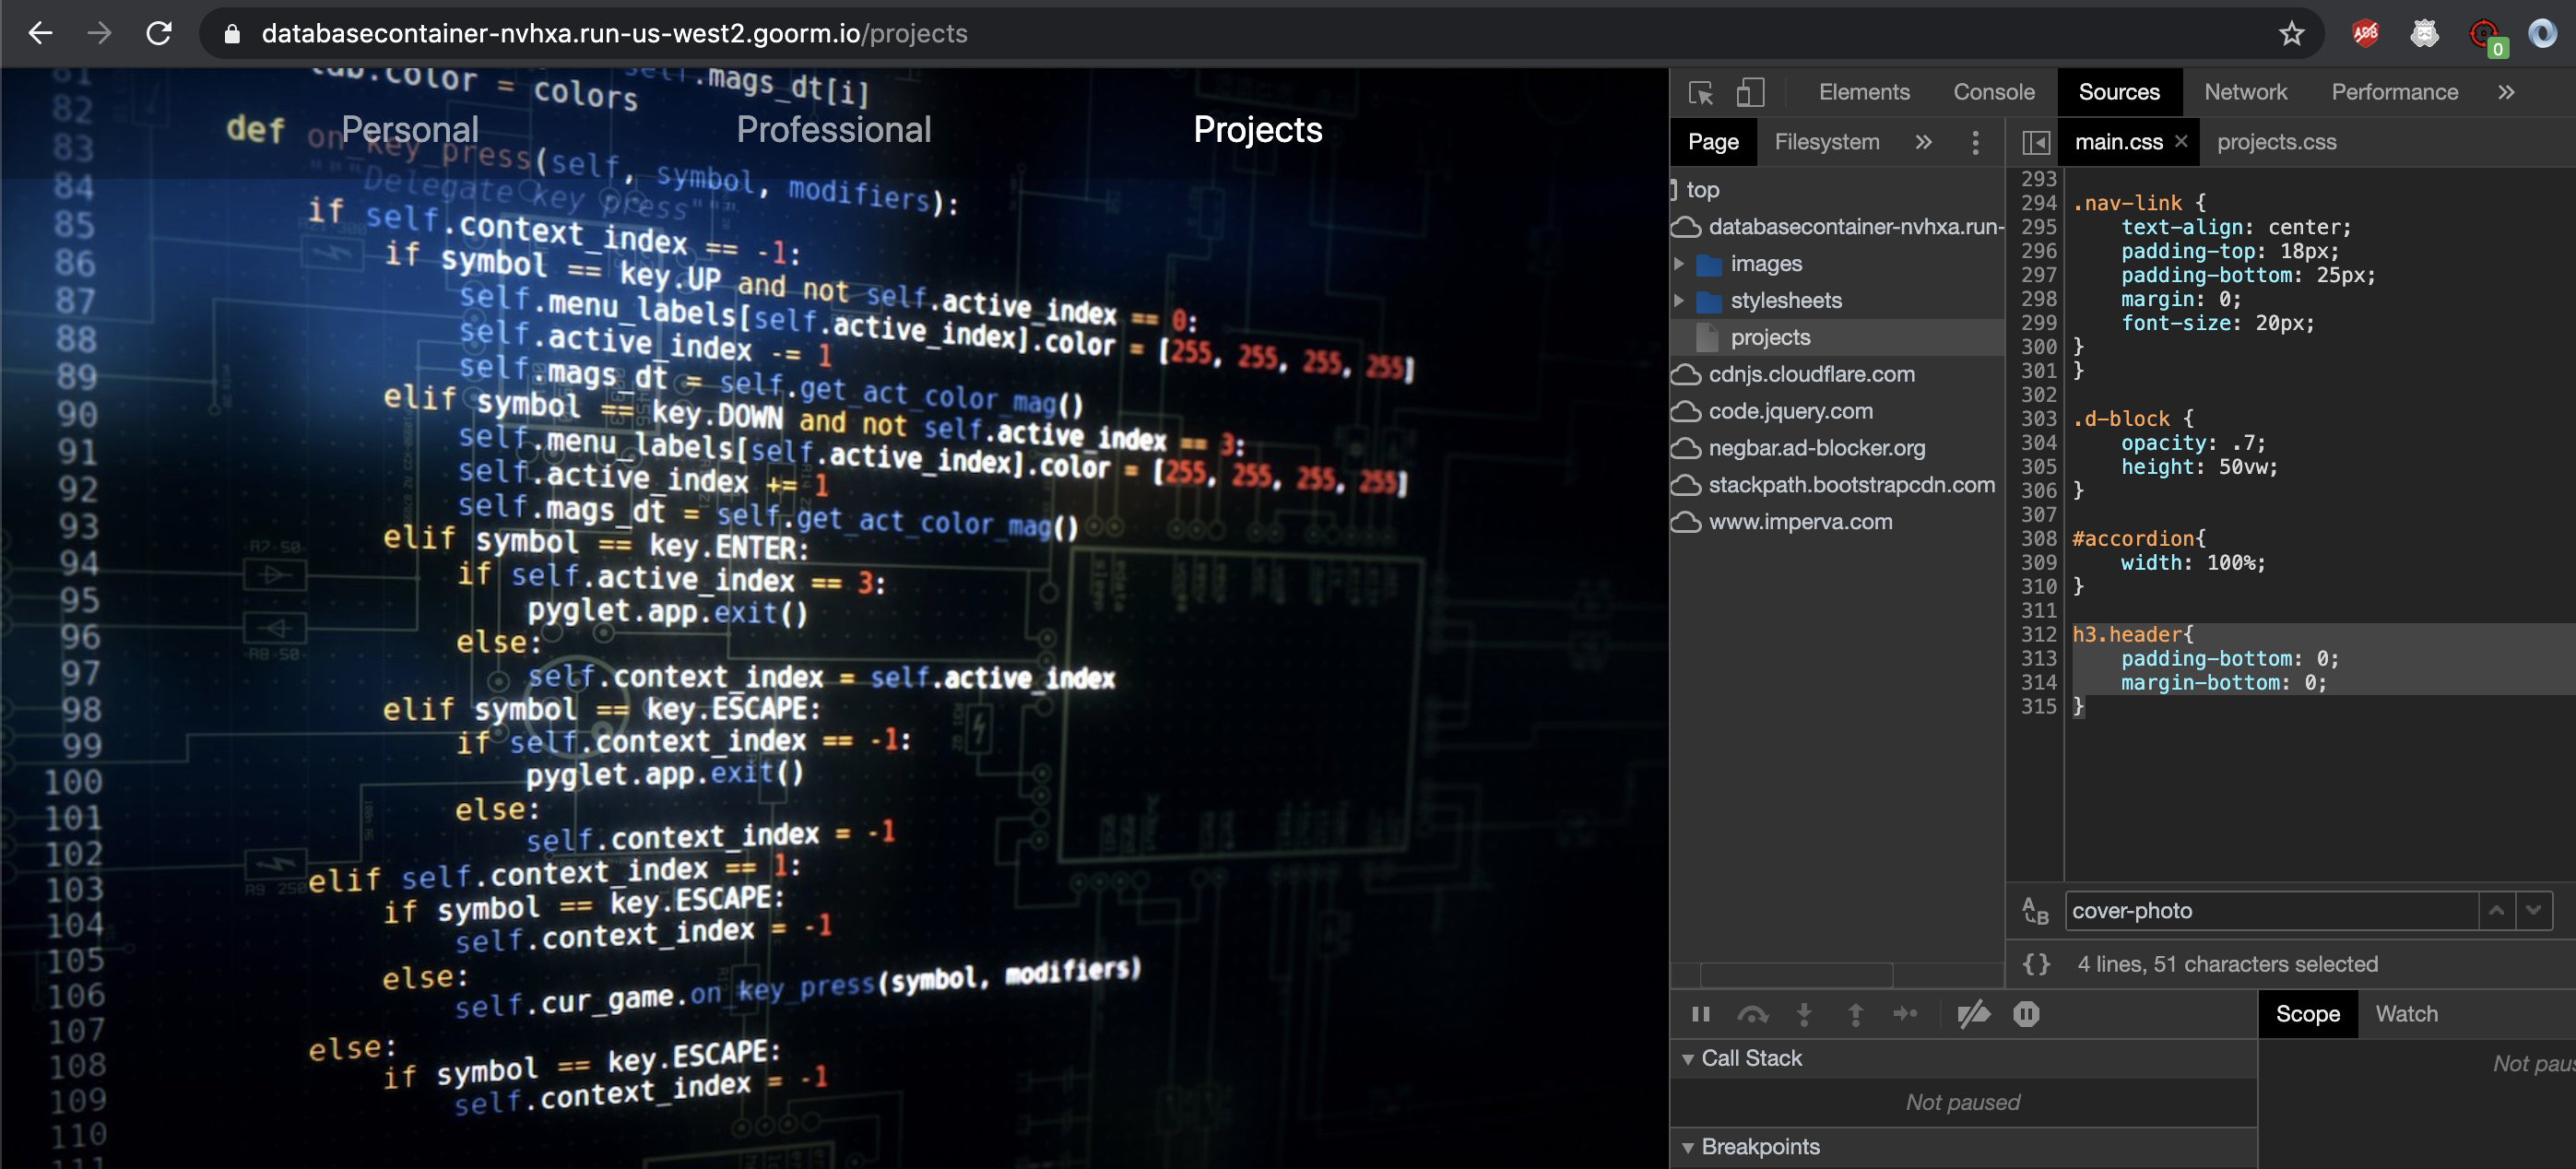Select www.imperva.com domain

pos(1838,523)
